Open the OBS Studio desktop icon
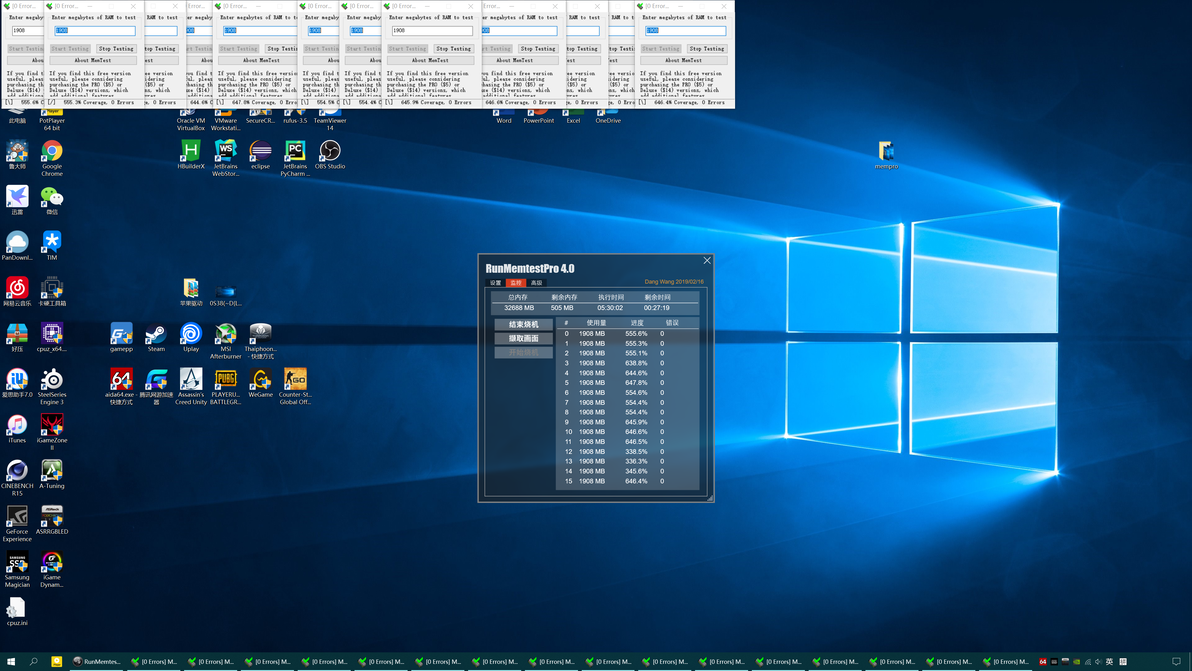 tap(330, 152)
